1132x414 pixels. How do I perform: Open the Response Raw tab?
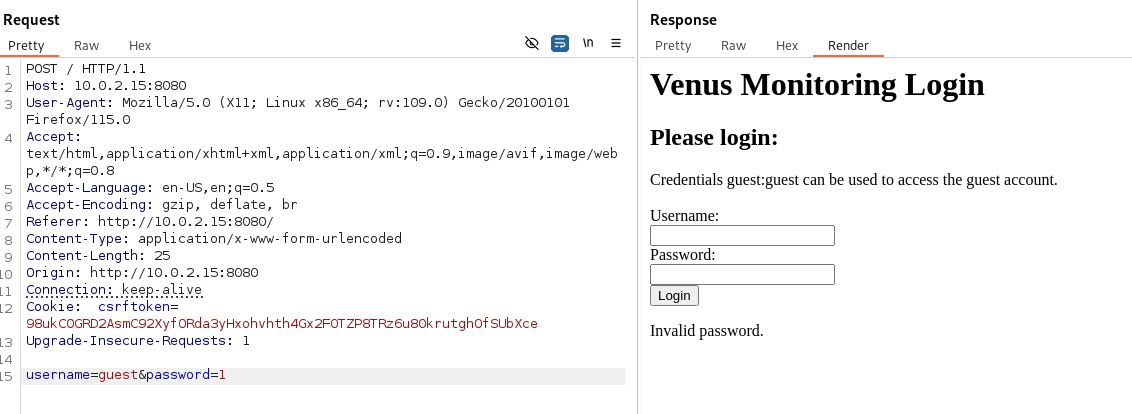(x=734, y=45)
